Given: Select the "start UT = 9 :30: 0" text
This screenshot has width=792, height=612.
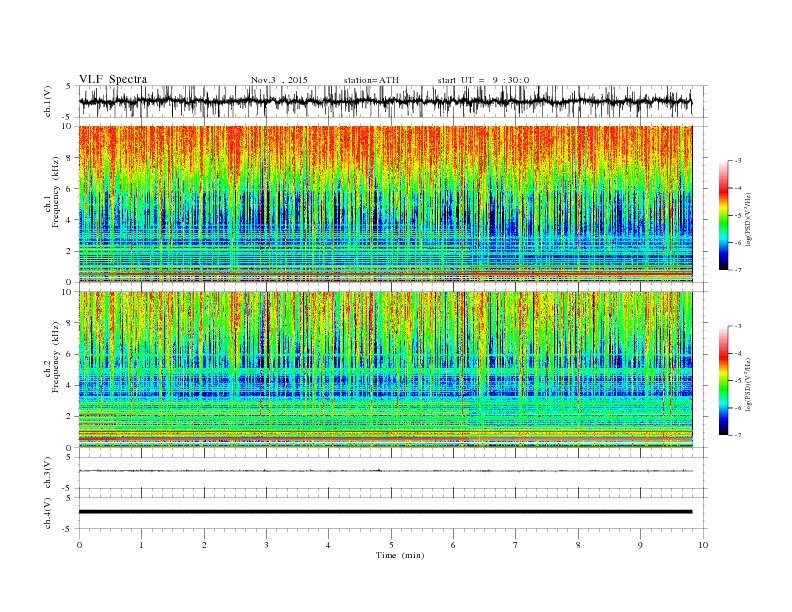Looking at the screenshot, I should 483,80.
